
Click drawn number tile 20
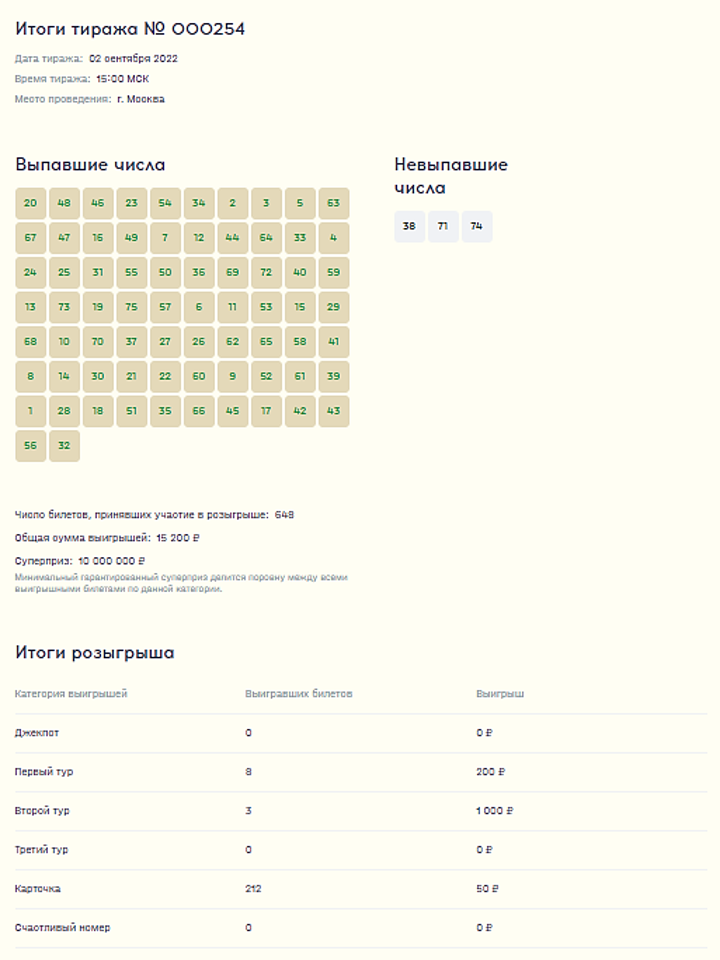point(31,203)
